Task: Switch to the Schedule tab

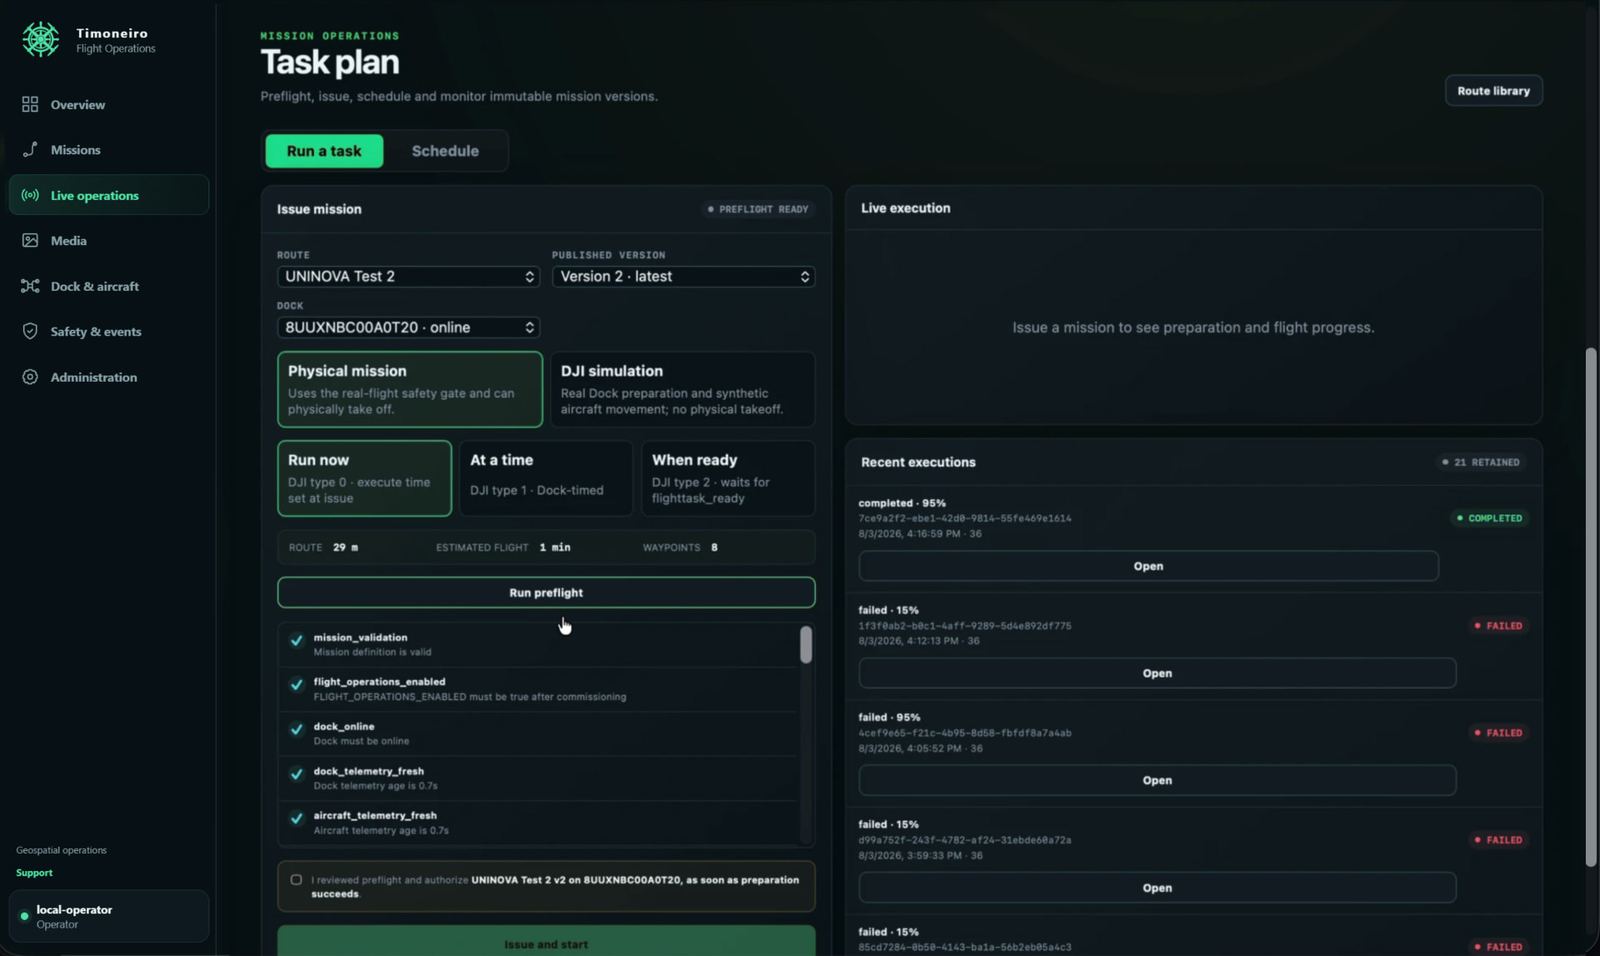Action: click(x=445, y=151)
